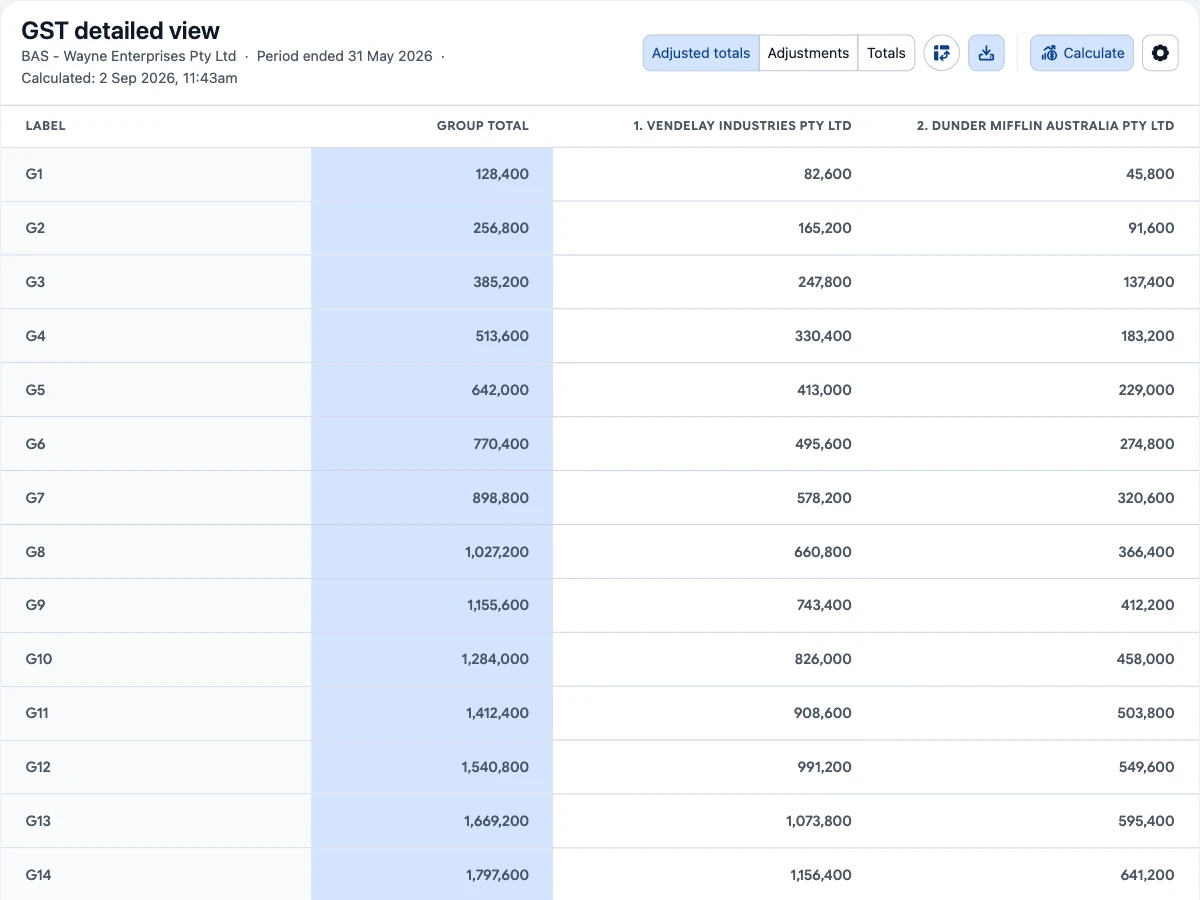Select the G12 row label
The image size is (1200, 900).
click(x=38, y=767)
